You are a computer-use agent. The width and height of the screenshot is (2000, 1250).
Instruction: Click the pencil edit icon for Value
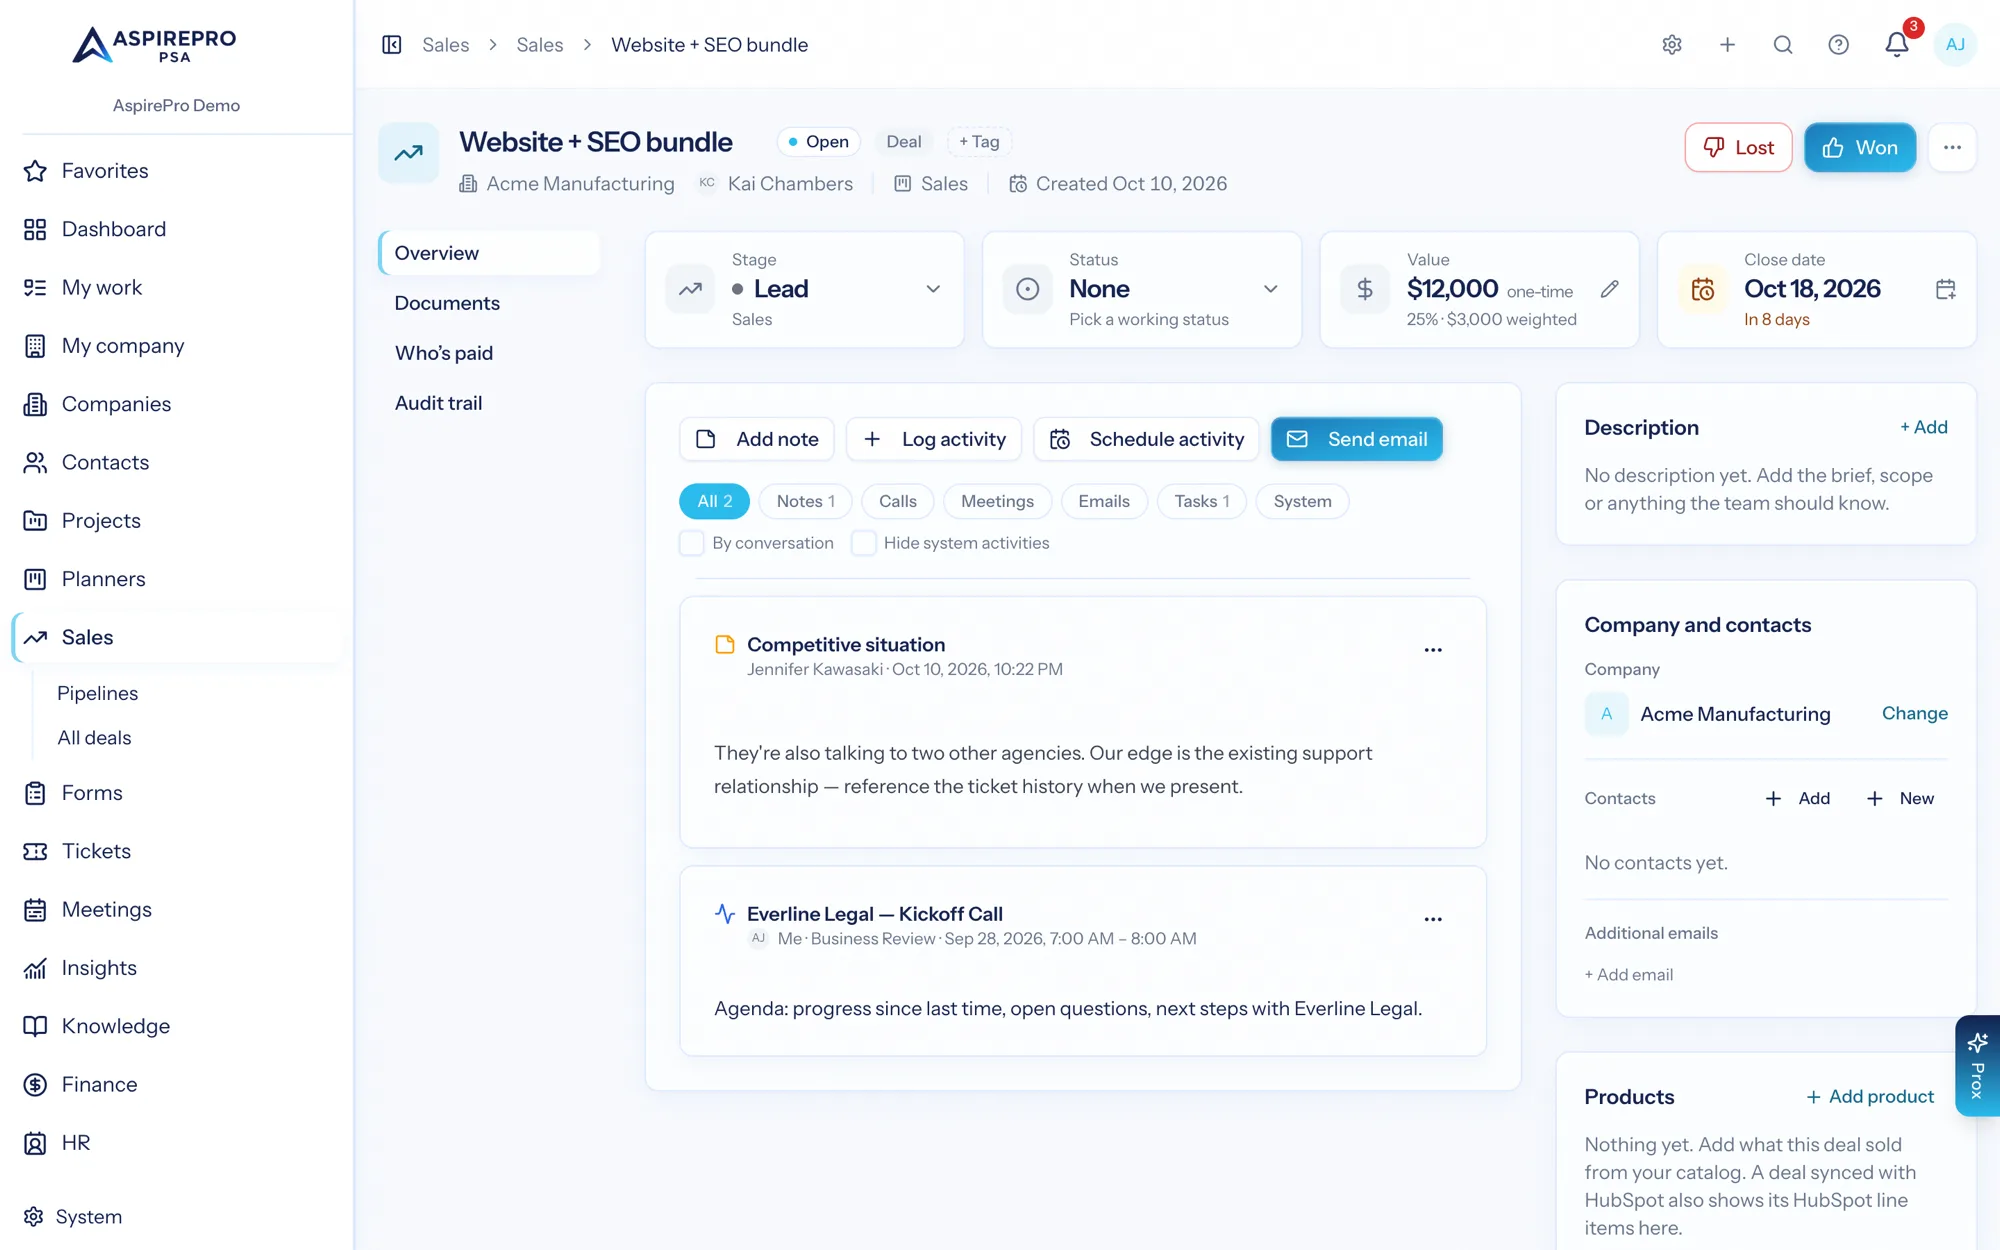click(1609, 289)
